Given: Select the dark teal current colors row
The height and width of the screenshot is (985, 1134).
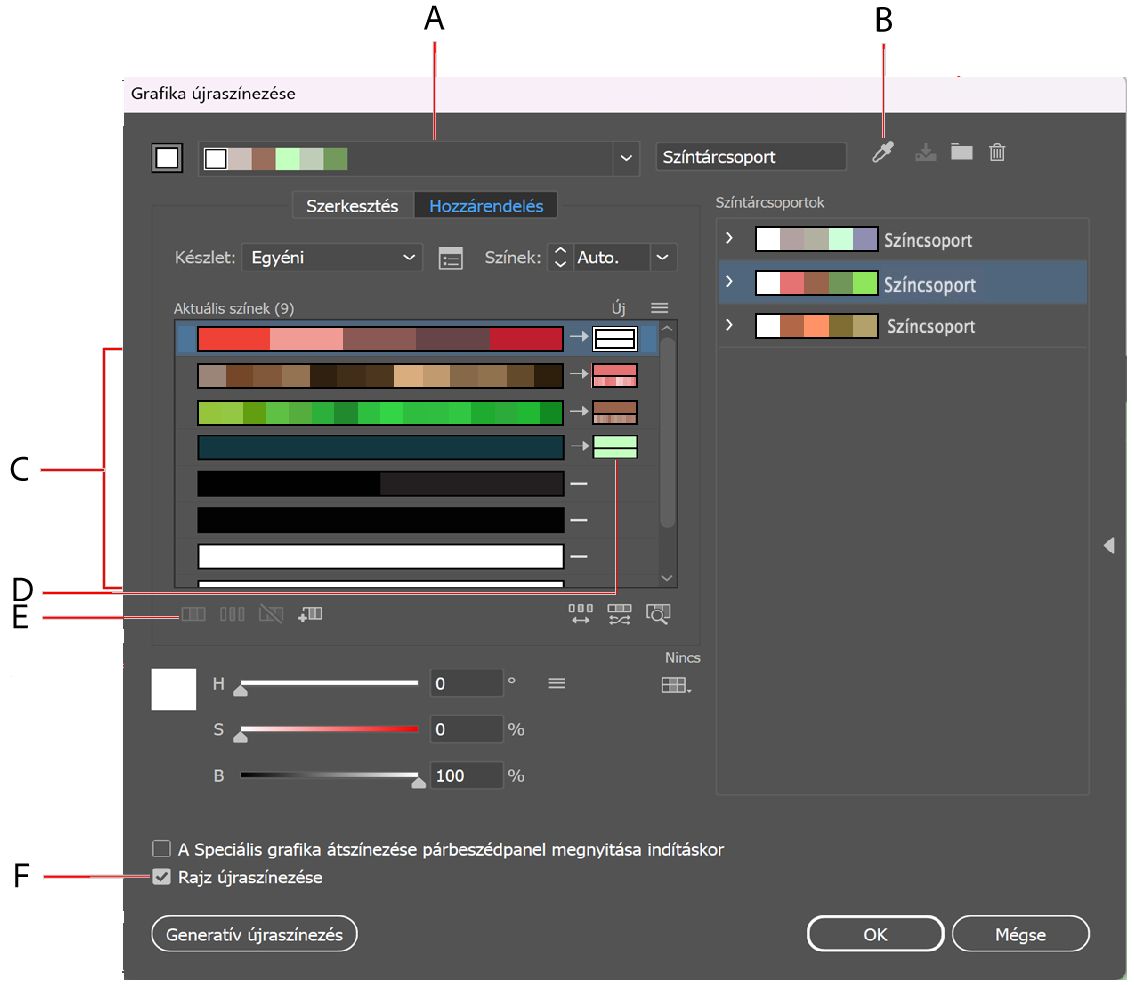Looking at the screenshot, I should [x=380, y=448].
